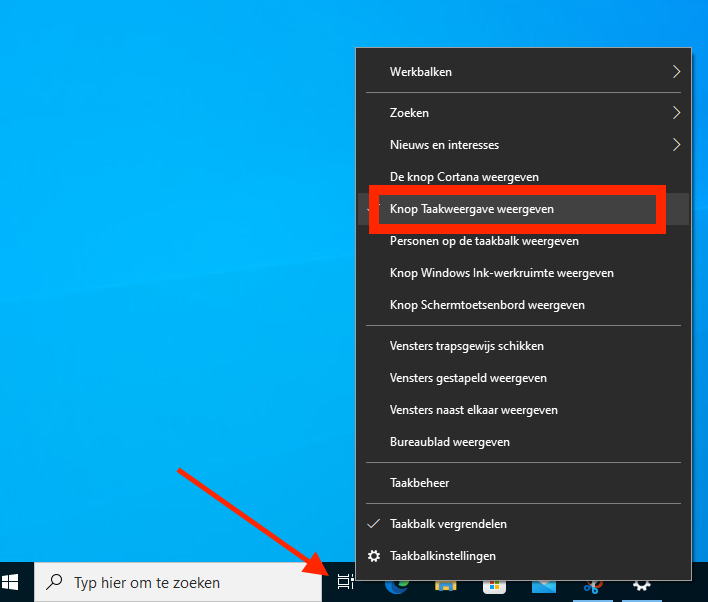Select 'Vensters trapsgewijs schikken'
The height and width of the screenshot is (602, 708).
(467, 346)
